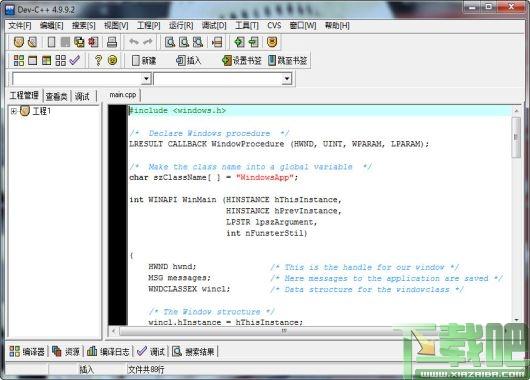
Task: Click the third magnifier search icon
Action: point(197,42)
